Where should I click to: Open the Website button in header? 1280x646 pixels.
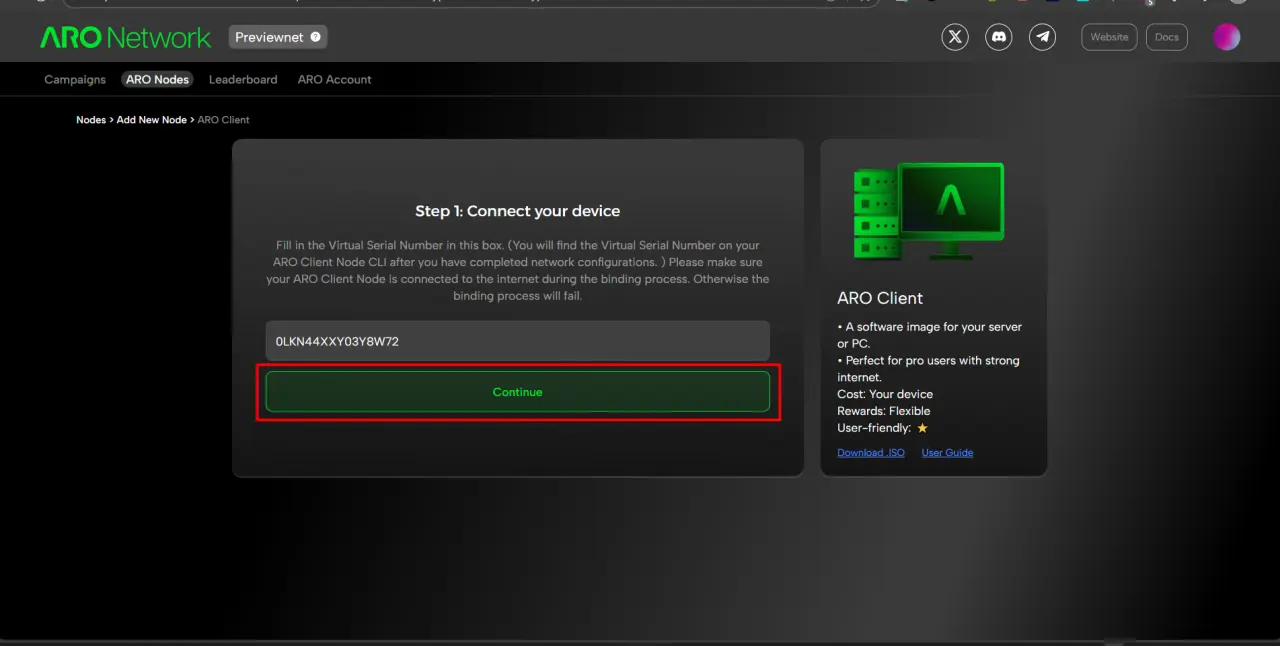tap(1109, 37)
